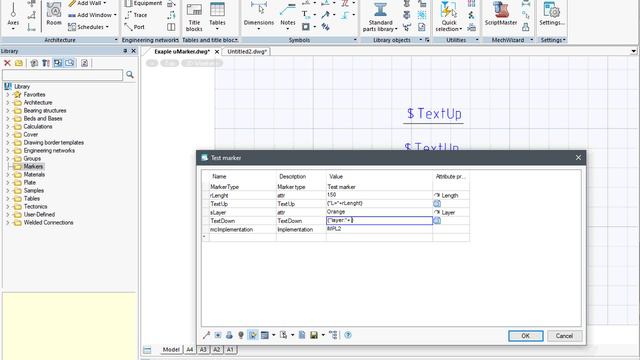Image resolution: width=640 pixels, height=360 pixels.
Task: Toggle the preview pane button in Library toolbar
Action: (x=70, y=63)
